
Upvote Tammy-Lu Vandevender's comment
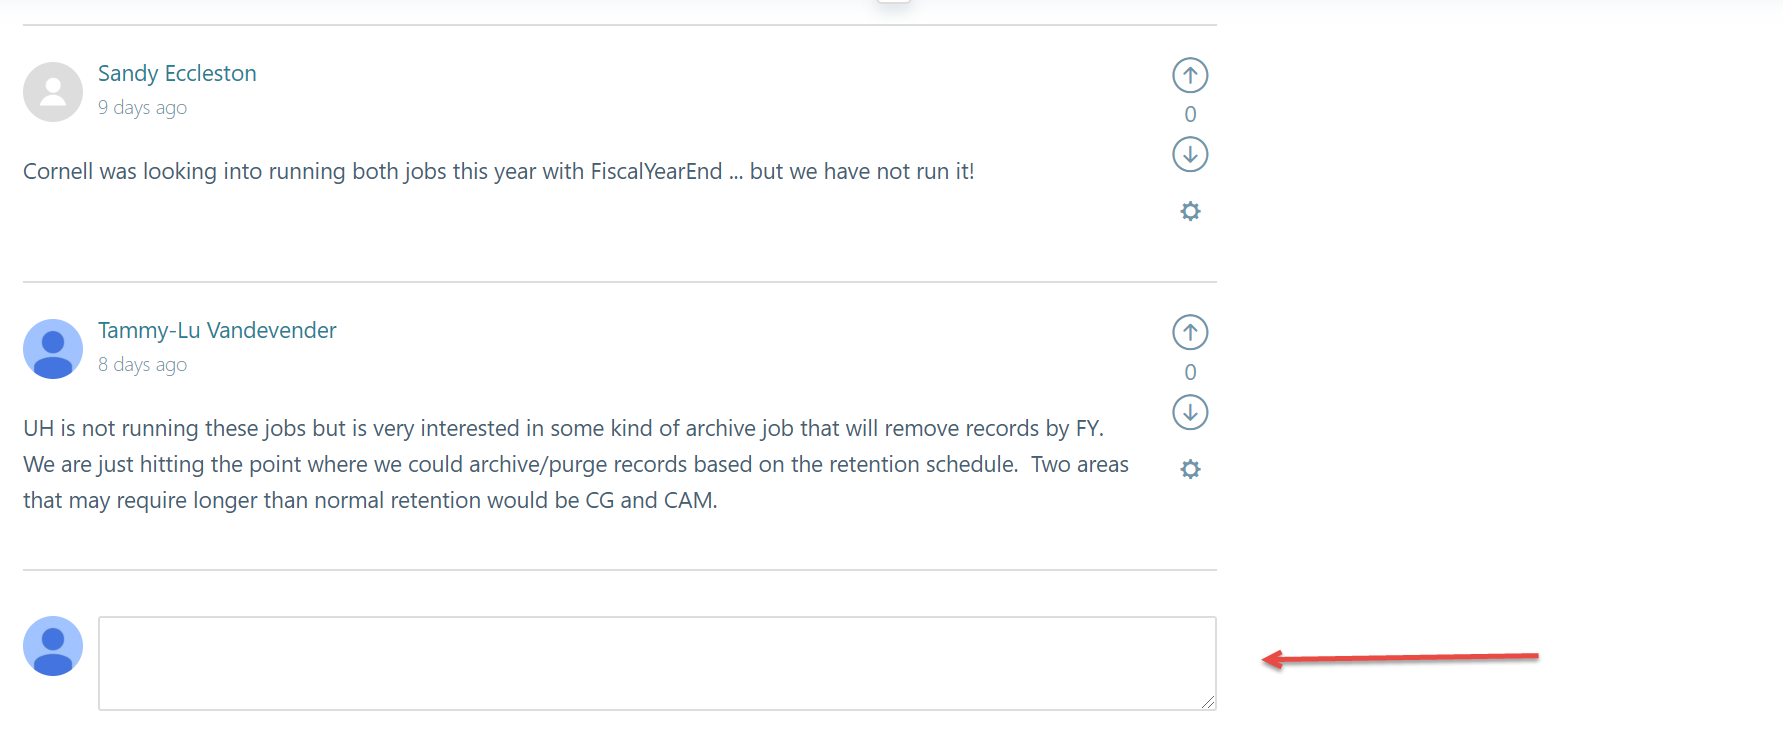pyautogui.click(x=1190, y=332)
